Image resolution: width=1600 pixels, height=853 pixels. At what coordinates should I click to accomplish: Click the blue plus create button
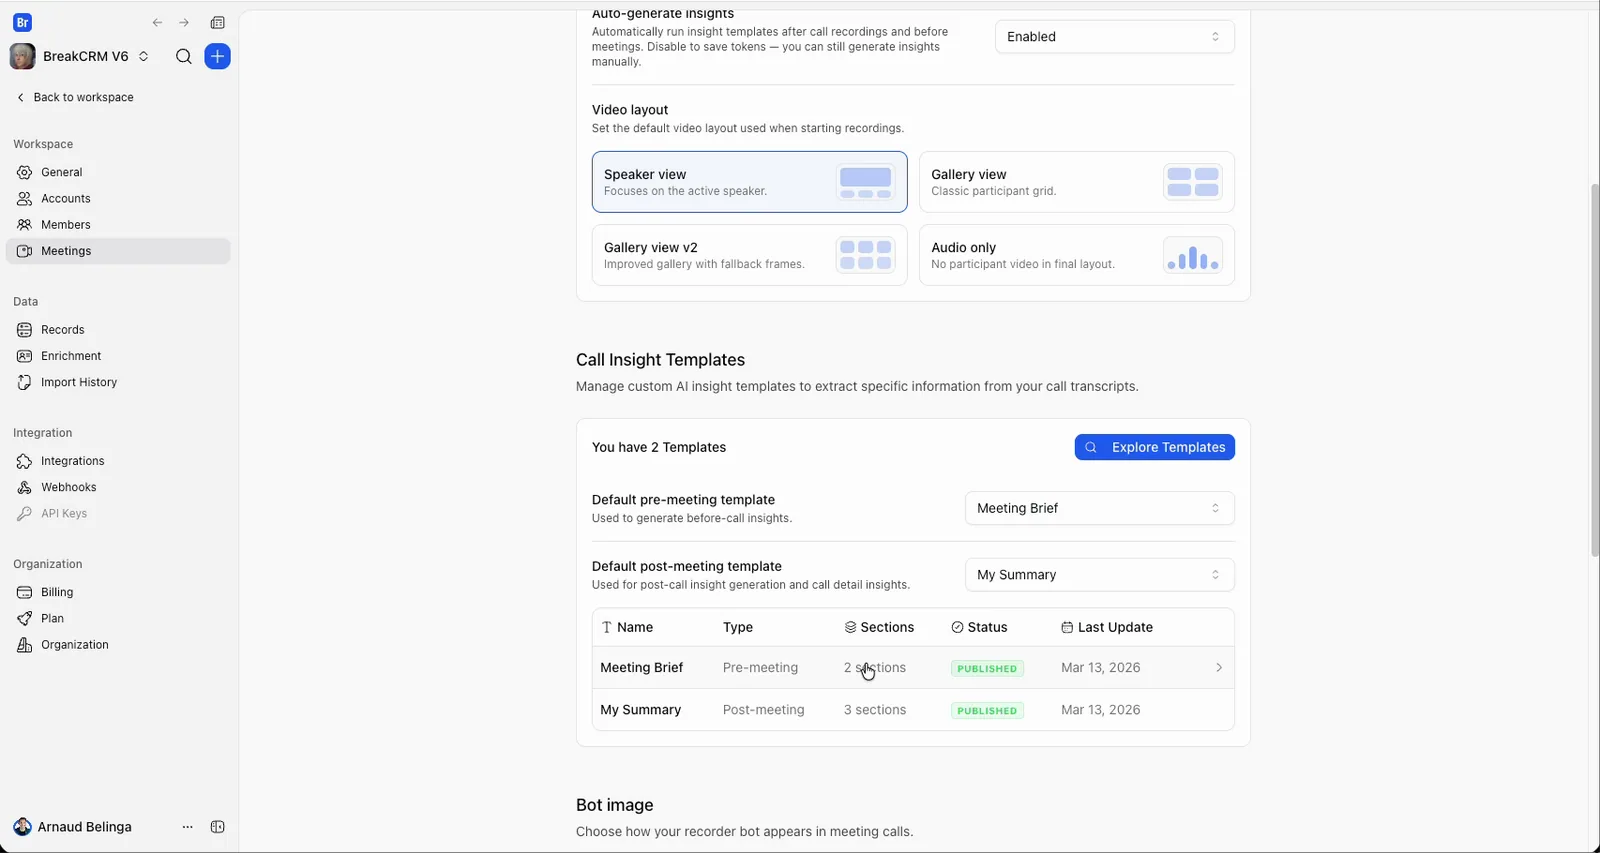217,57
